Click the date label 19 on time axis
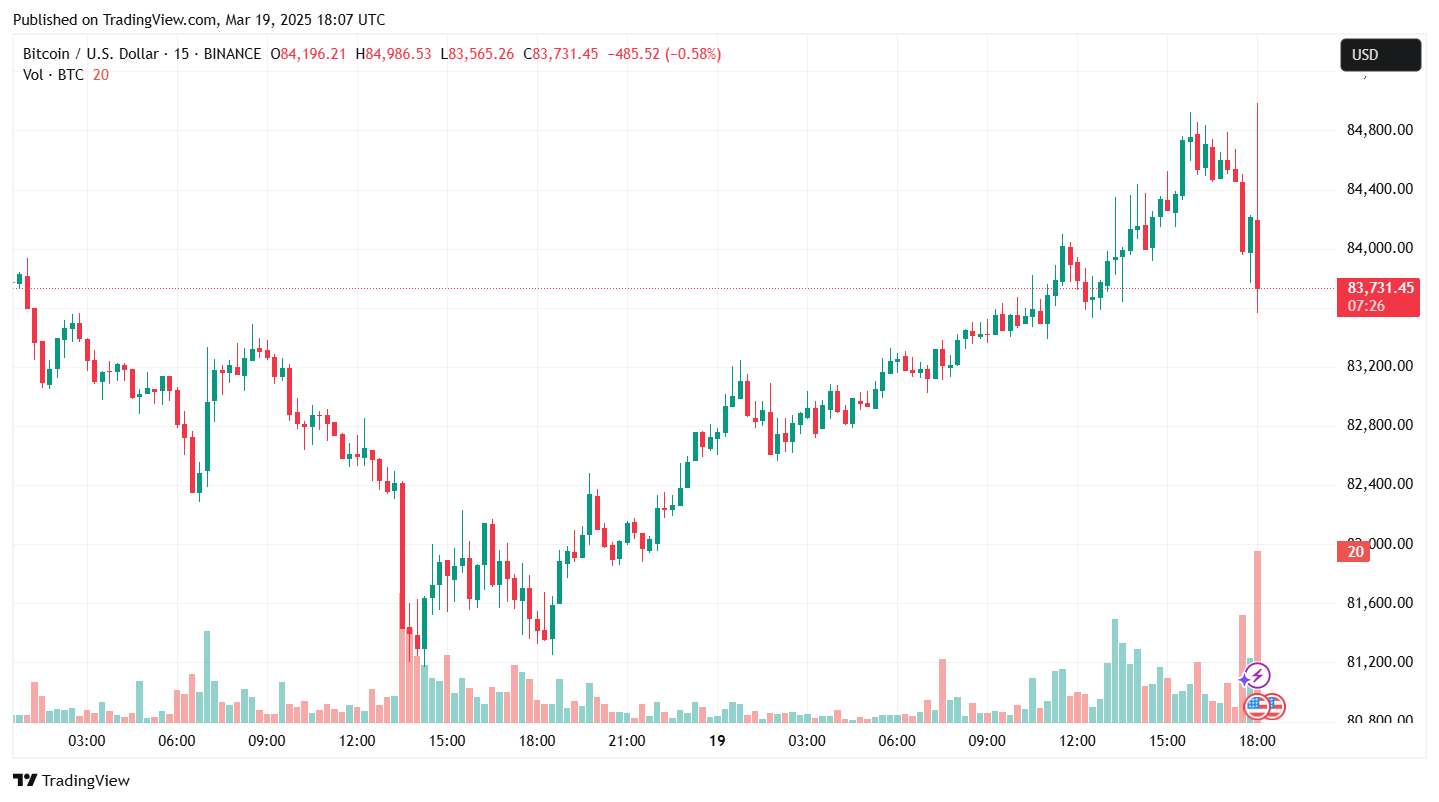 click(716, 741)
